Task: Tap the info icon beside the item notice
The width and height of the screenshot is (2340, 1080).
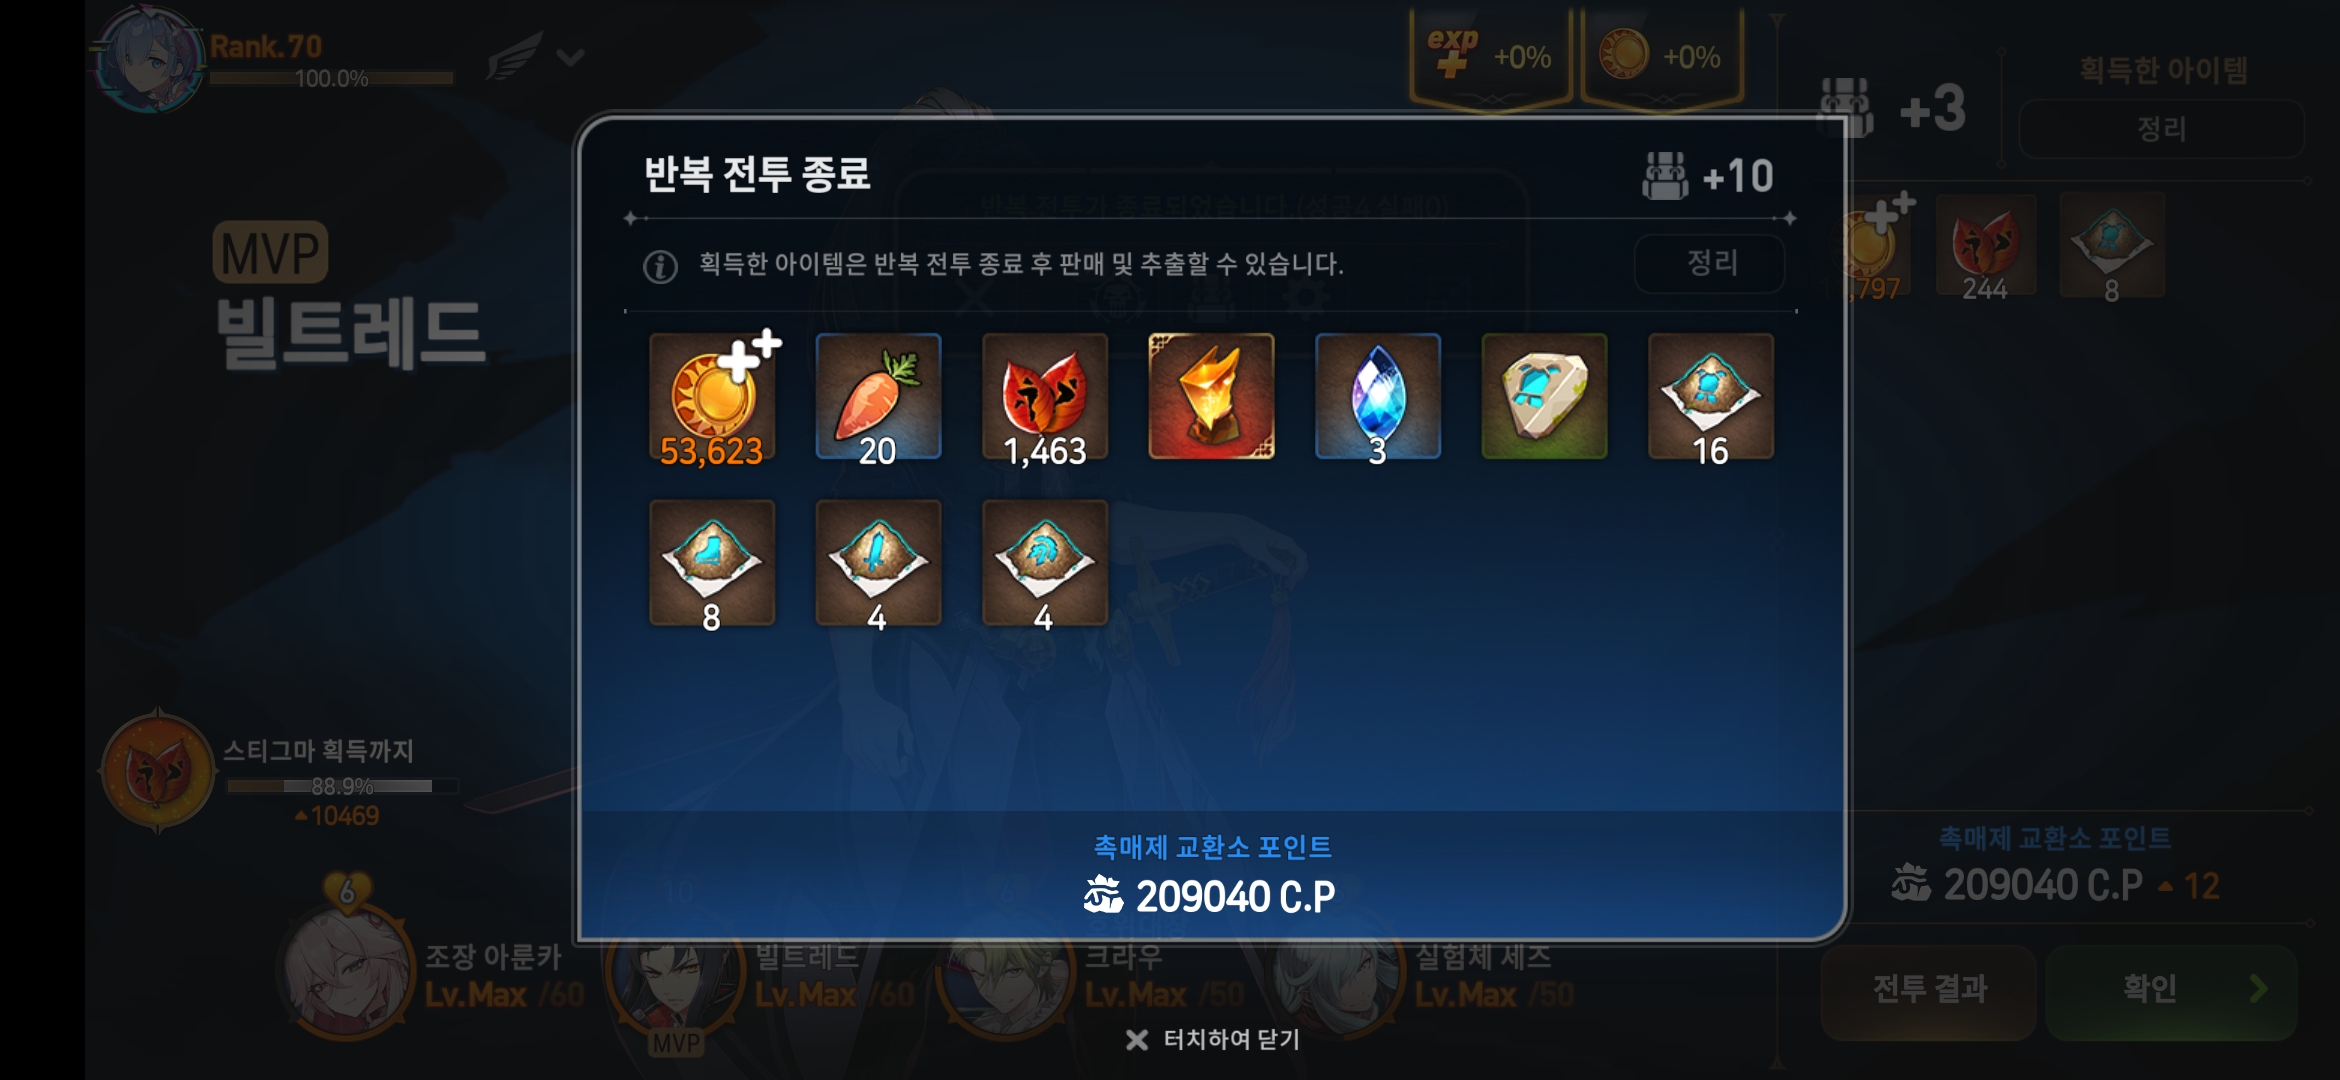Action: tap(660, 266)
